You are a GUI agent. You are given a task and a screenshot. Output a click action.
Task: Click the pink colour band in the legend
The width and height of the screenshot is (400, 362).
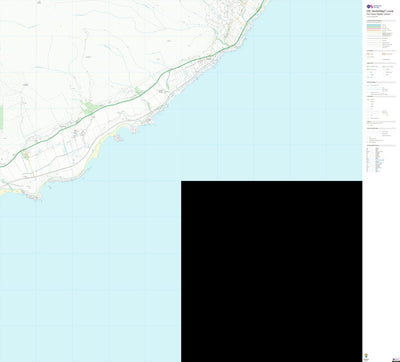(374, 29)
